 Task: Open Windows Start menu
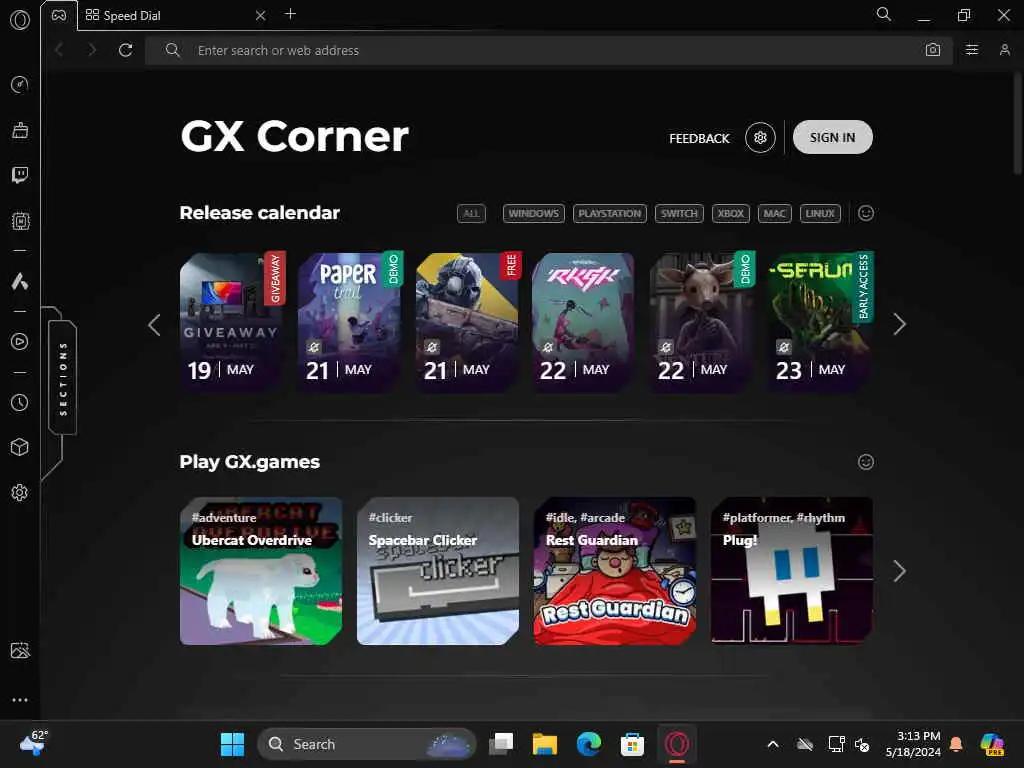coord(232,744)
